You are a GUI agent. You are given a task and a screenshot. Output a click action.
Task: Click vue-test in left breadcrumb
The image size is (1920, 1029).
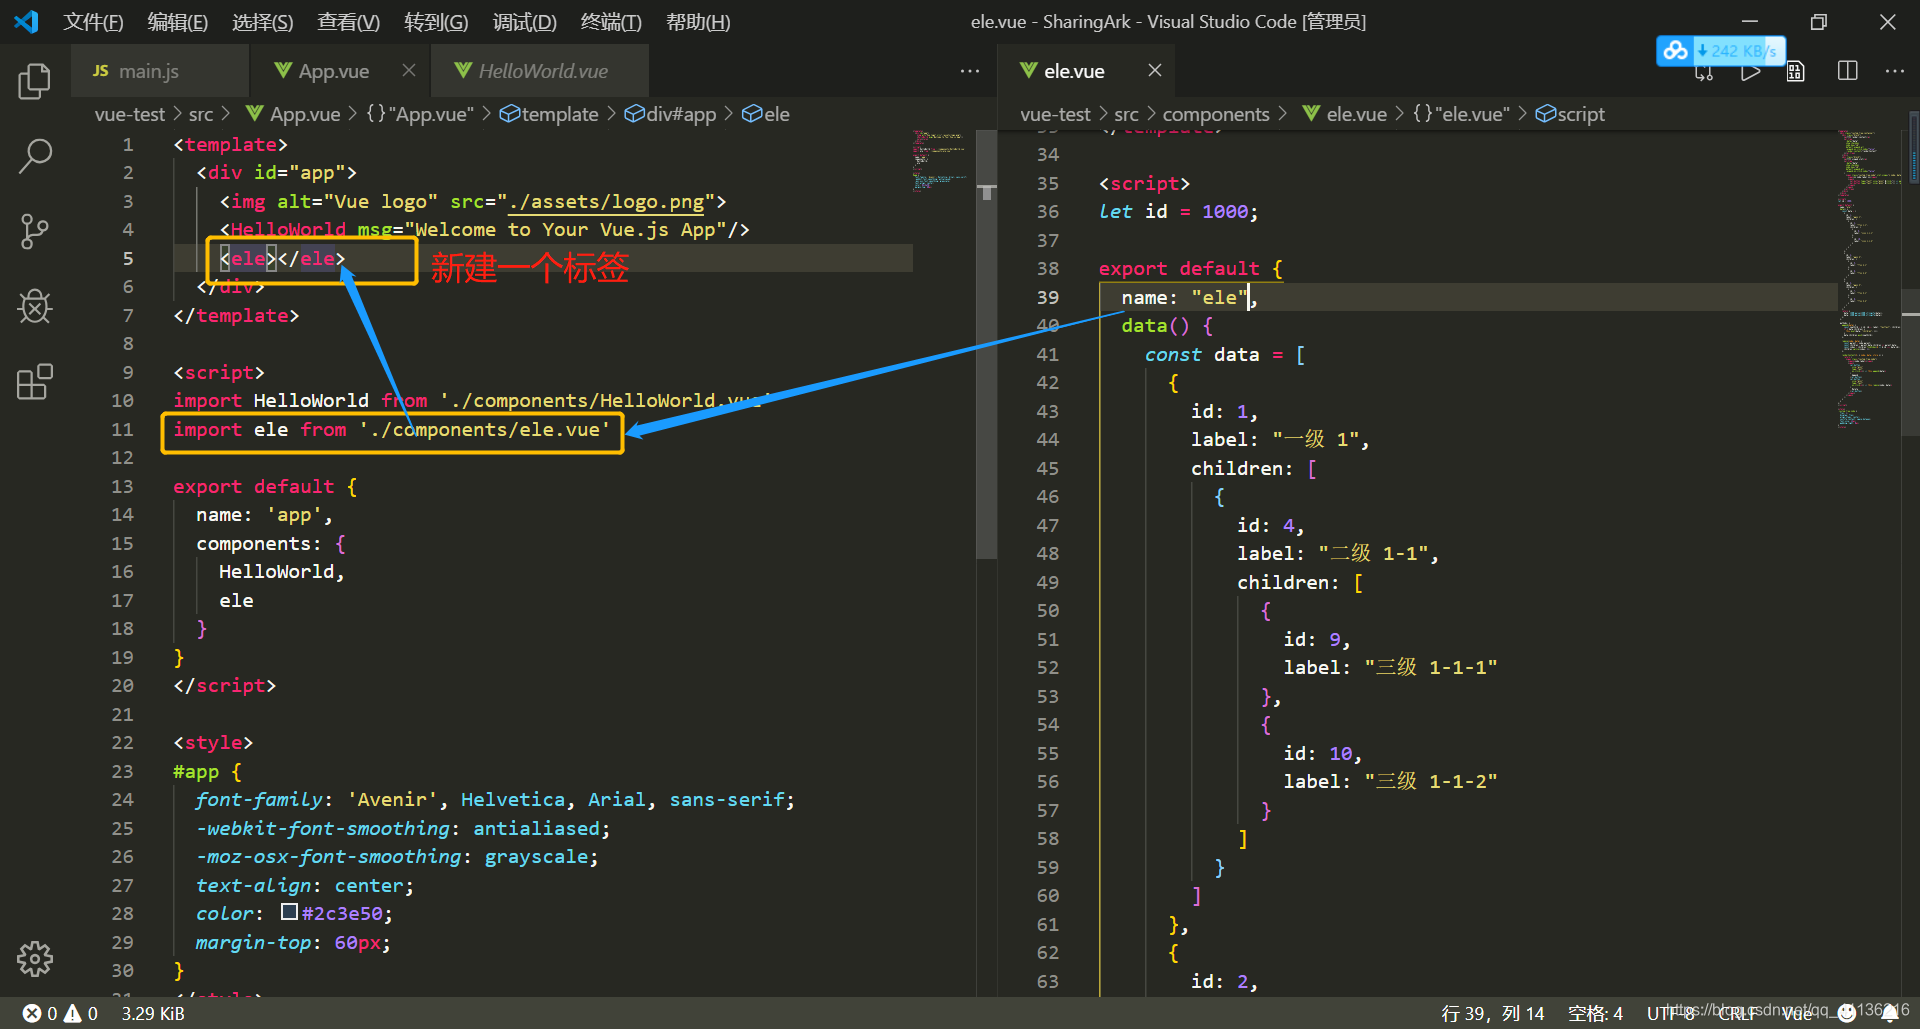129,114
